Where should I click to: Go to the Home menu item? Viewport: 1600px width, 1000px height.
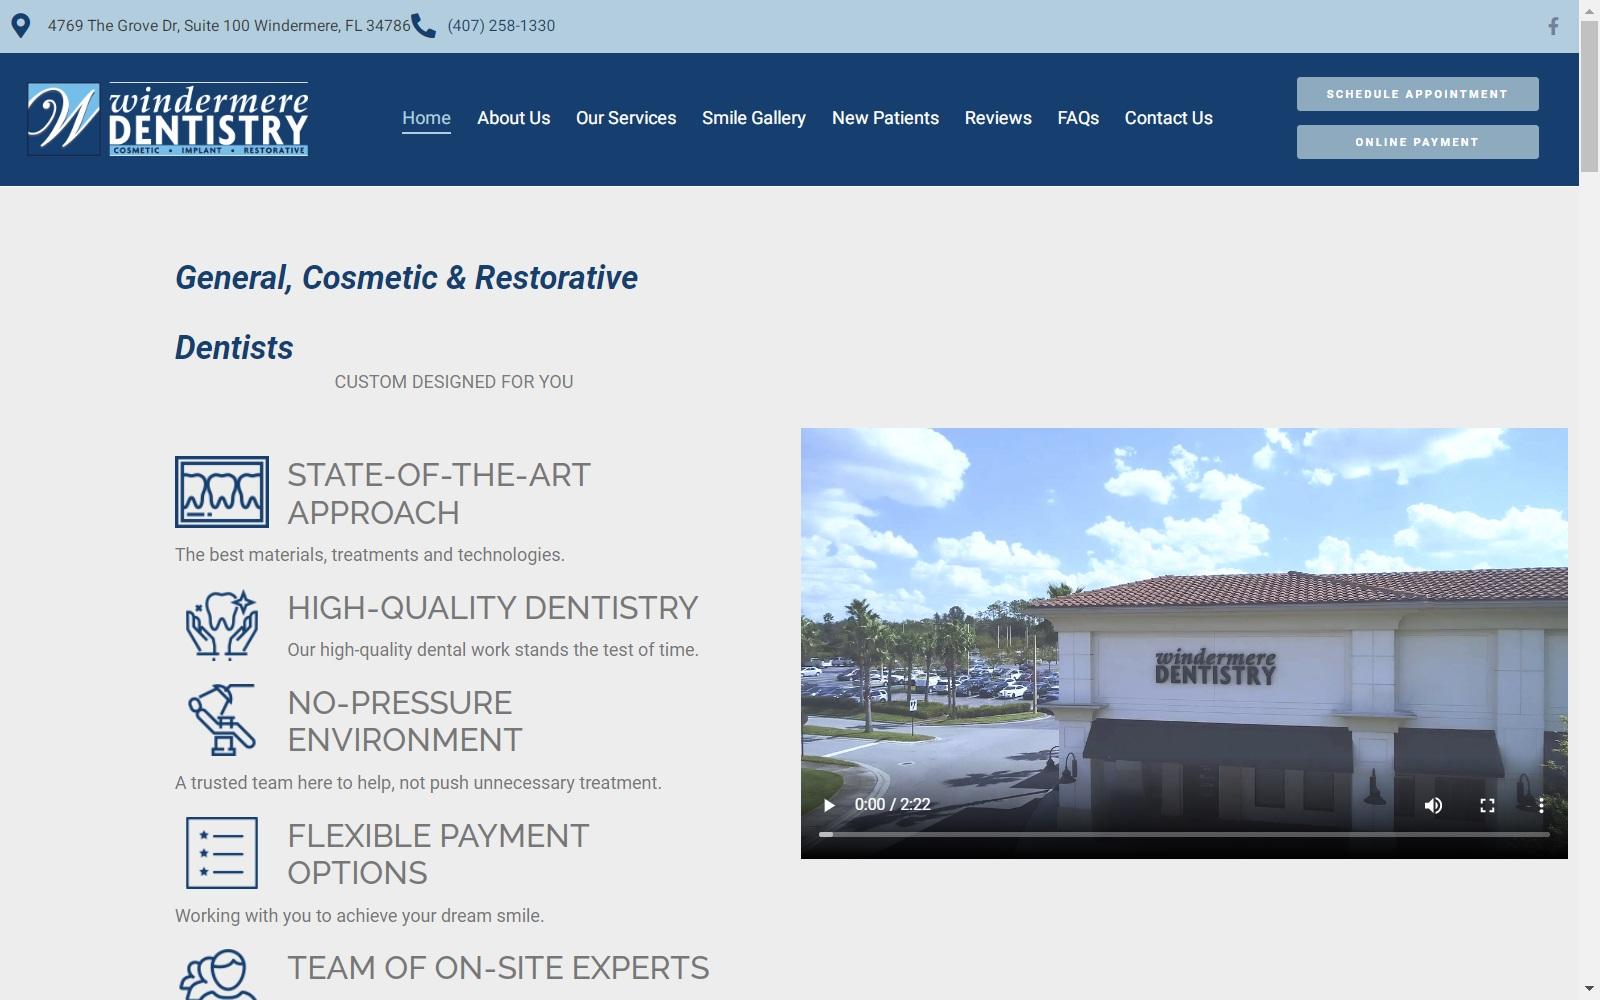(x=426, y=118)
